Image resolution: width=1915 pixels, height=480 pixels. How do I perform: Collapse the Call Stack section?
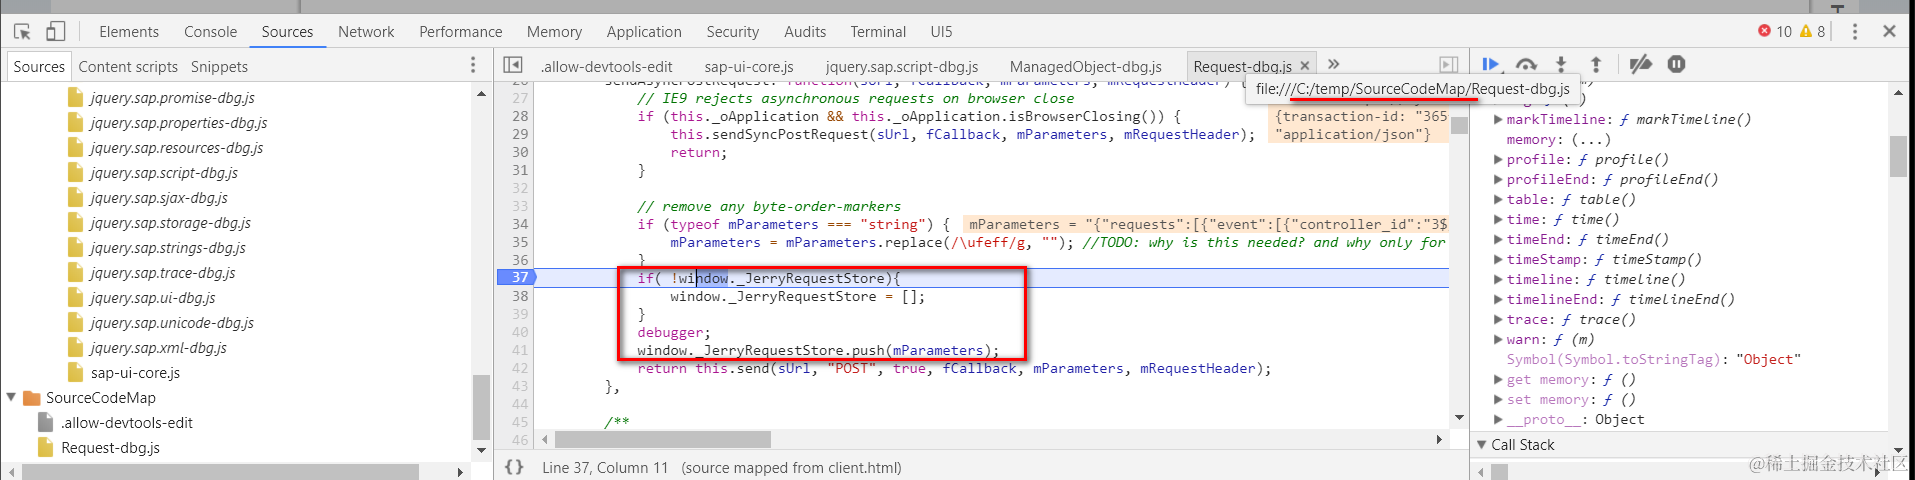(x=1482, y=445)
